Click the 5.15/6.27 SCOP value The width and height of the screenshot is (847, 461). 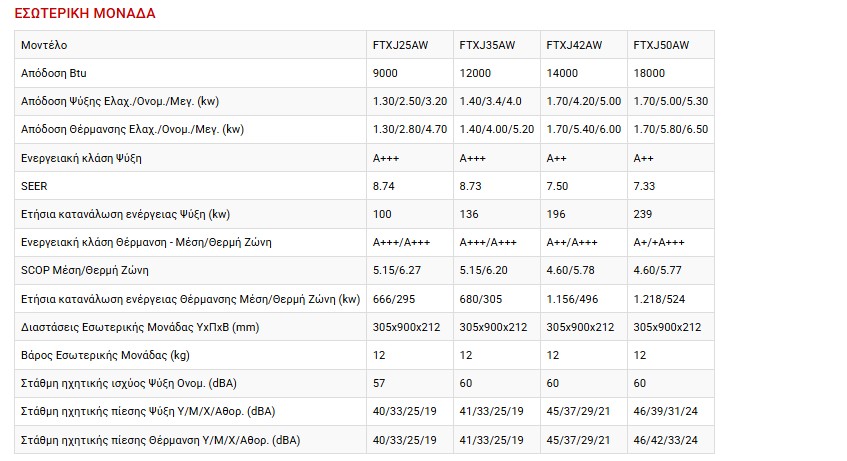[396, 270]
